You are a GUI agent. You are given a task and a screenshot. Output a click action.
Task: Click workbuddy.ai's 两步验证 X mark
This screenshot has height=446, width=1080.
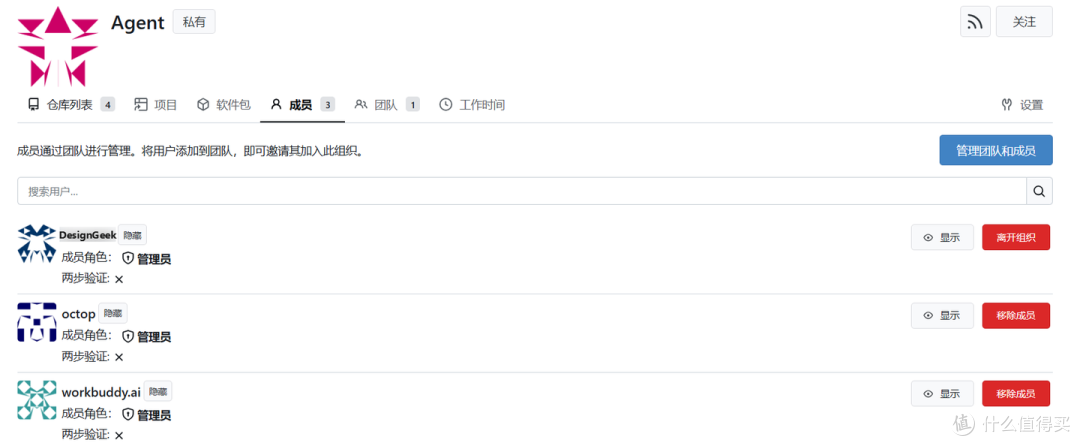tap(119, 436)
